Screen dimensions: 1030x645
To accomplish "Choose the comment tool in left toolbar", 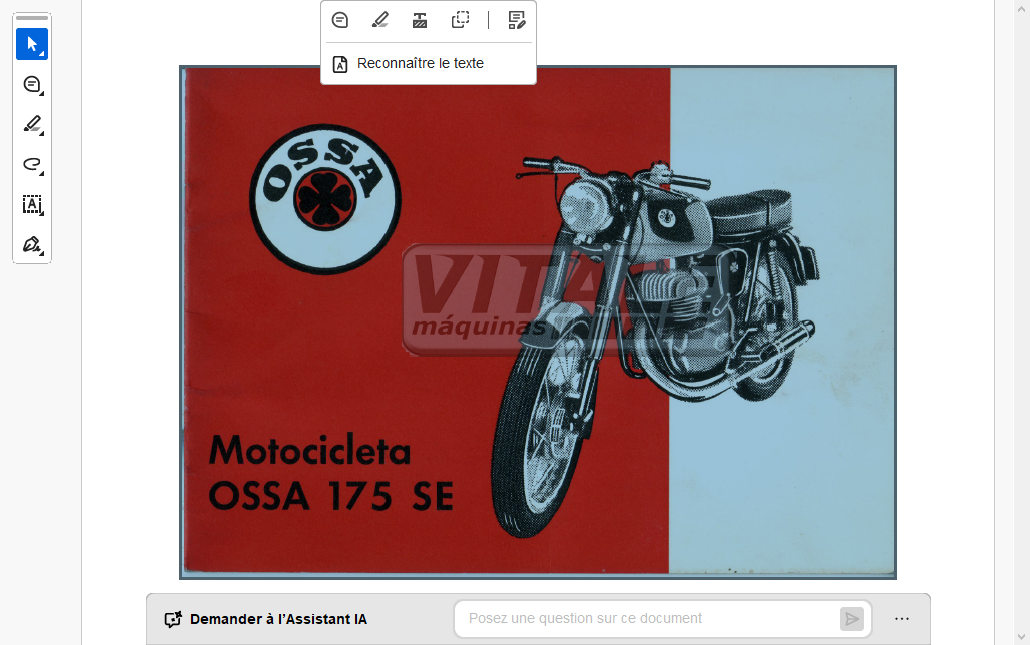I will [x=32, y=85].
